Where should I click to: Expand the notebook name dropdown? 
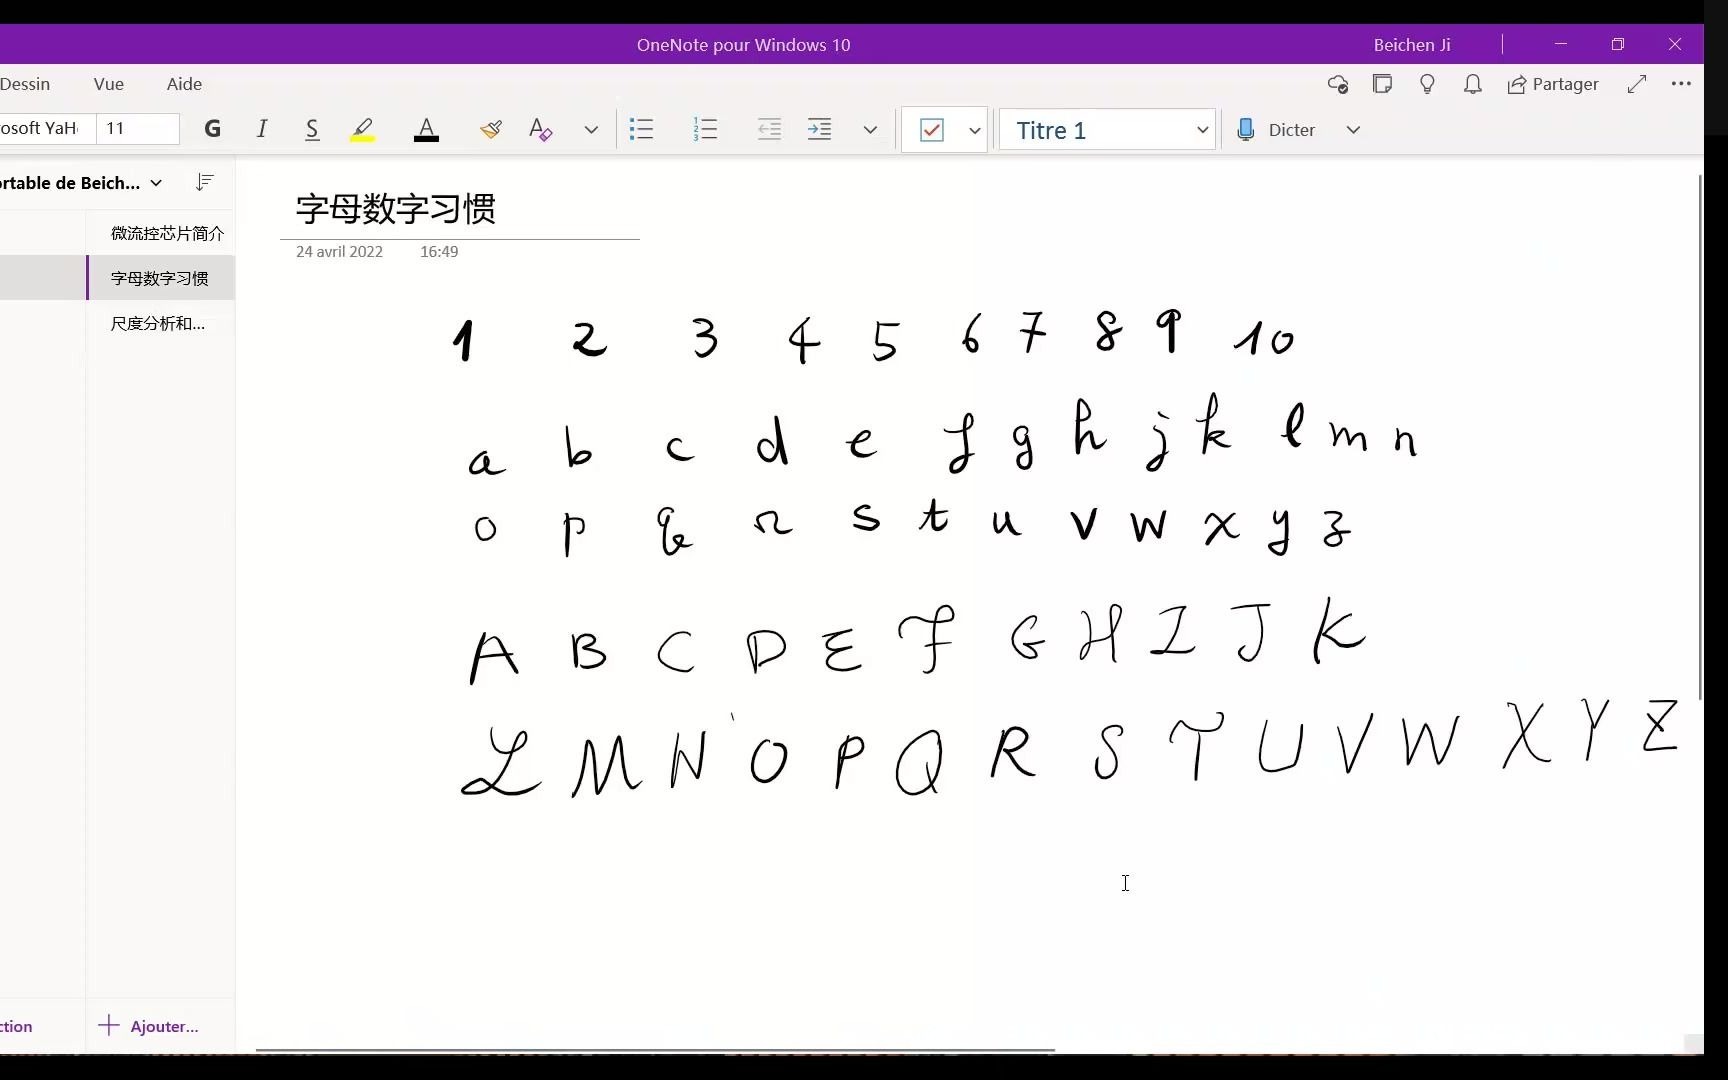click(x=156, y=183)
